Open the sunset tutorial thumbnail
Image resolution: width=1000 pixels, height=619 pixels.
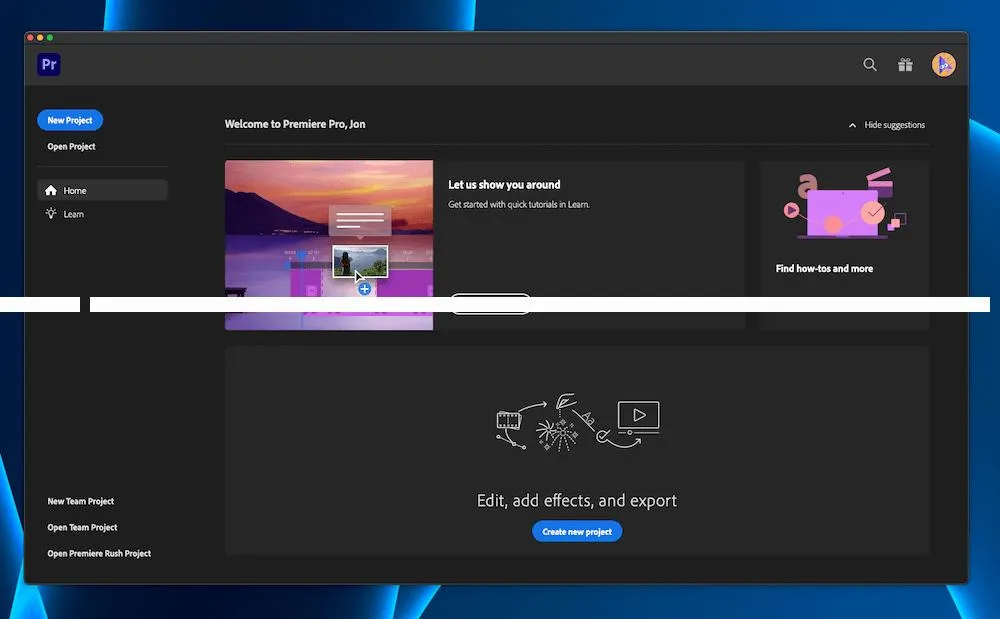pos(329,245)
